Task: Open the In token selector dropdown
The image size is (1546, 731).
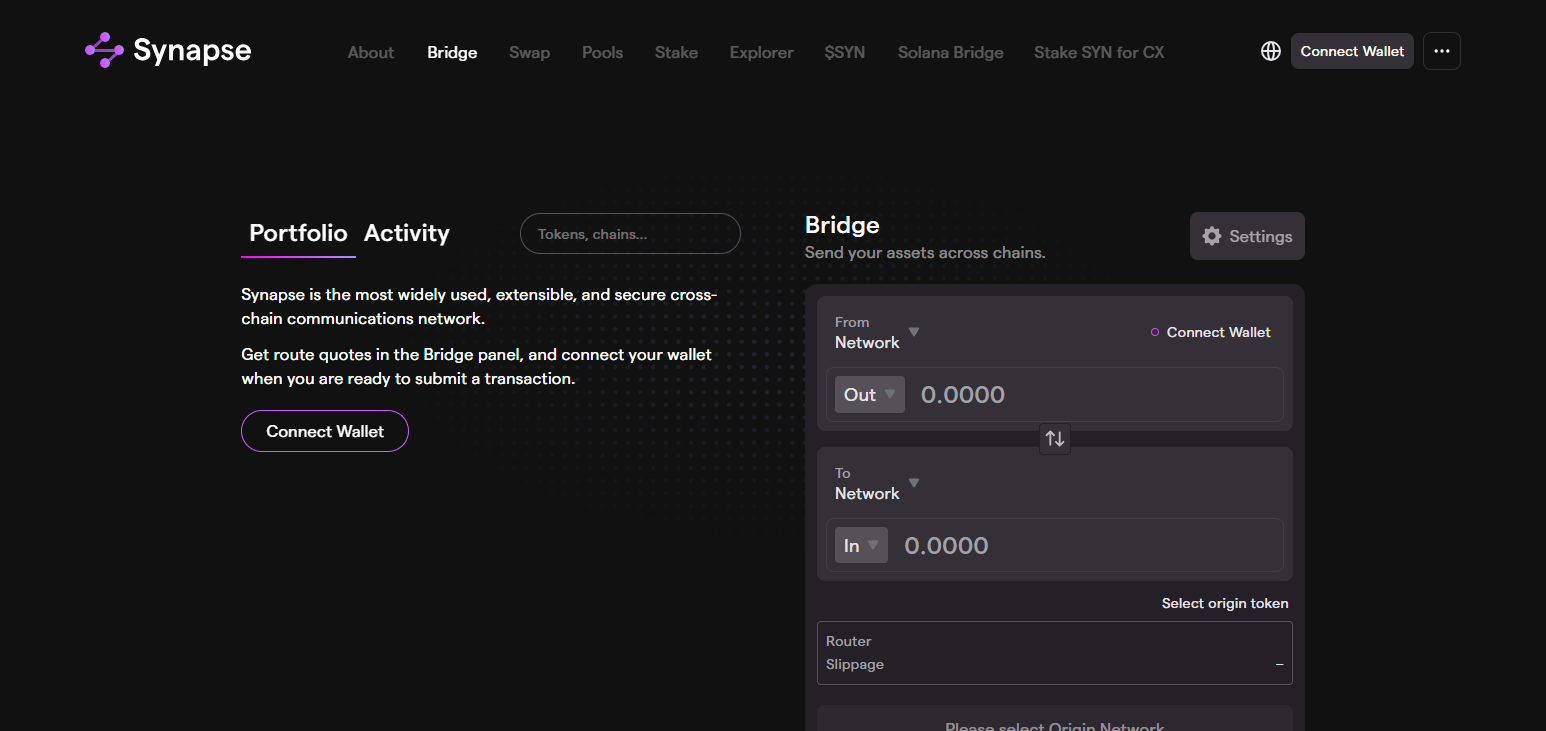Action: point(861,545)
